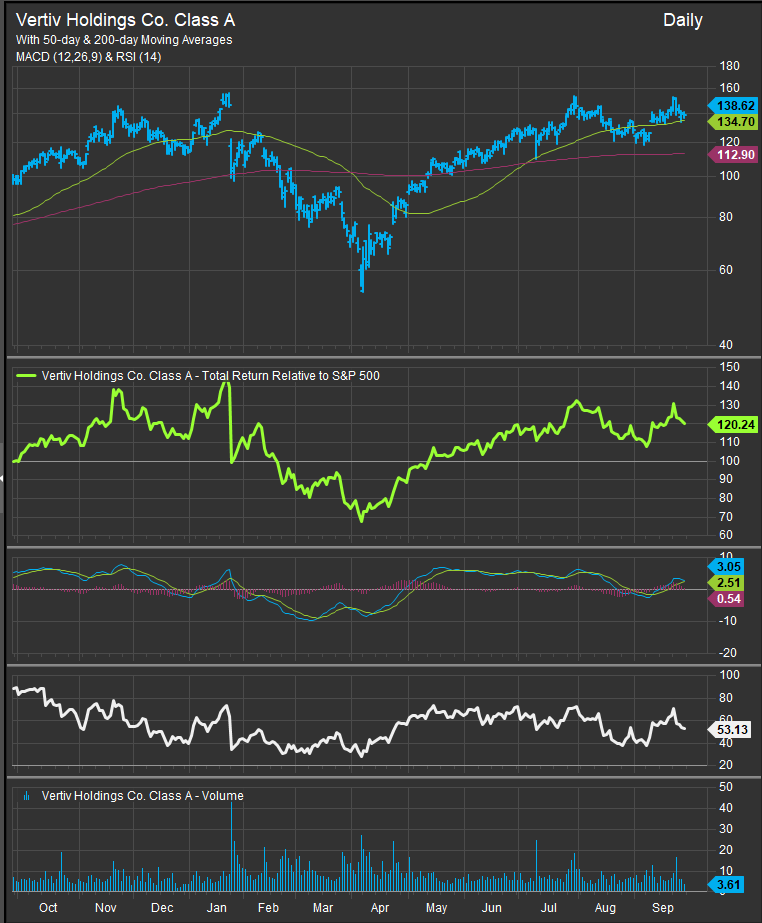Click the Volume legend bar icon
Viewport: 762px width, 923px height.
[x=26, y=796]
